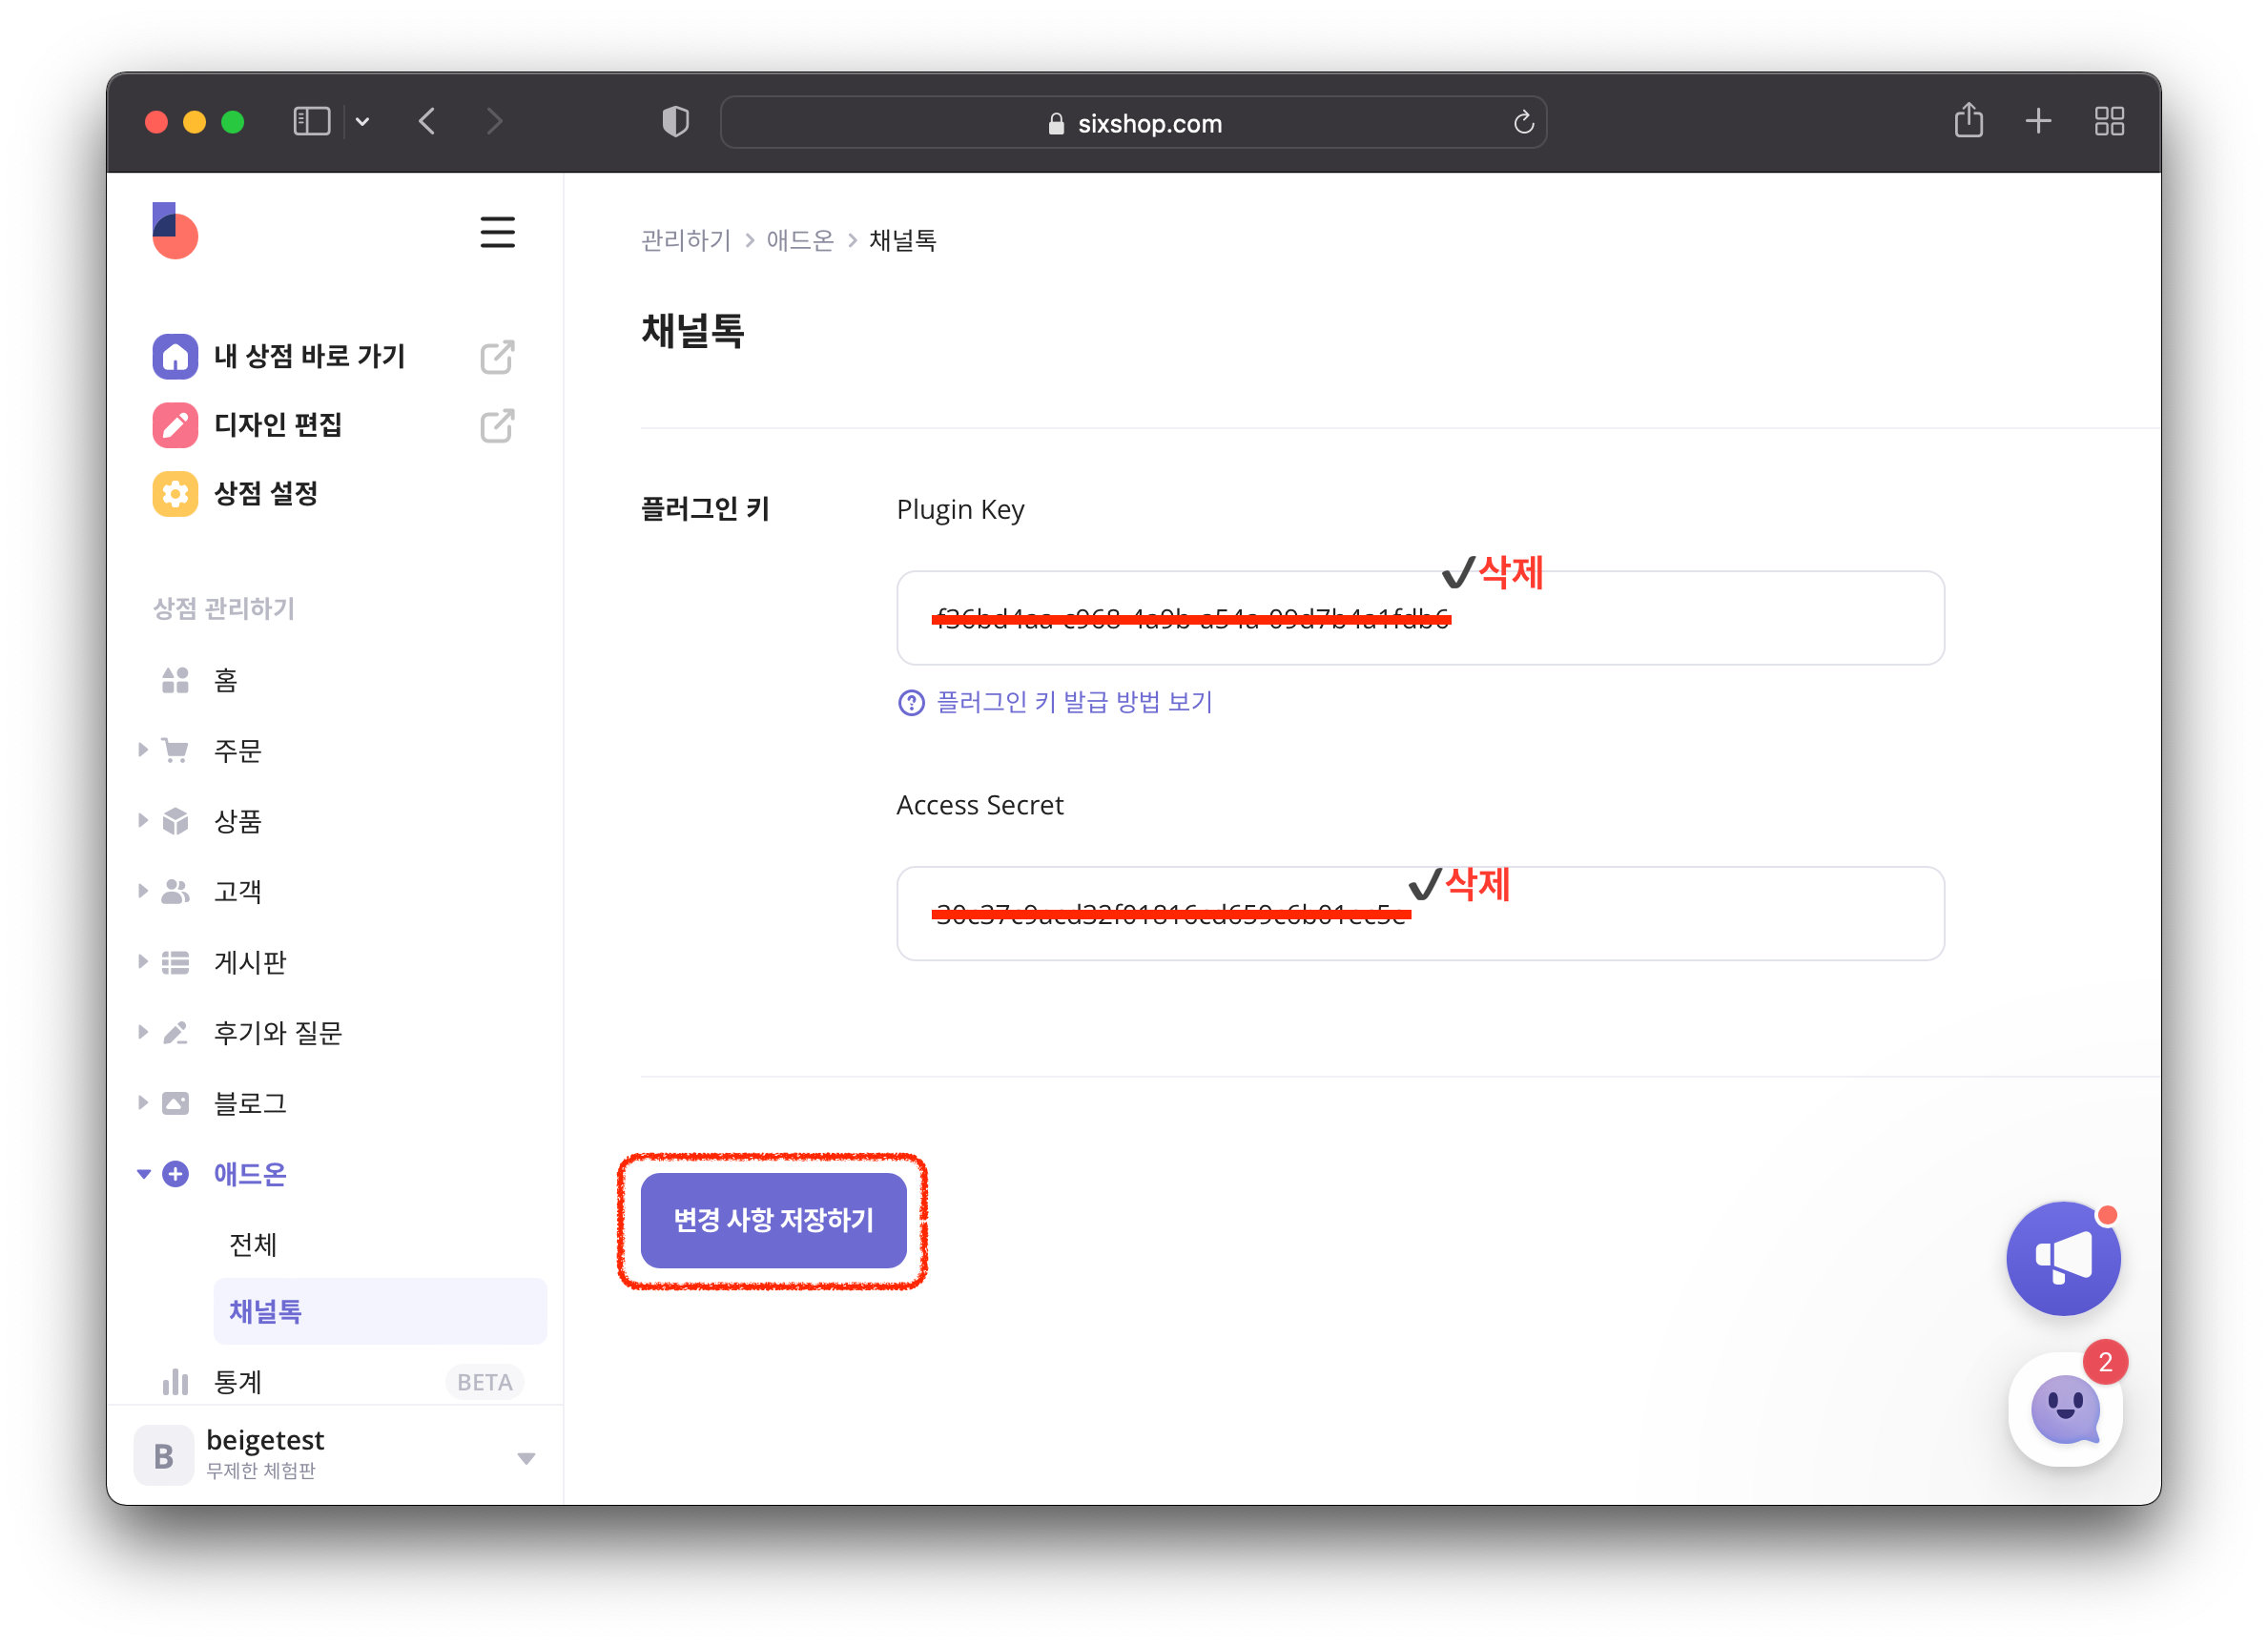Open the Channel Talk chat bubble widget
The image size is (2268, 1646).
click(2064, 1410)
